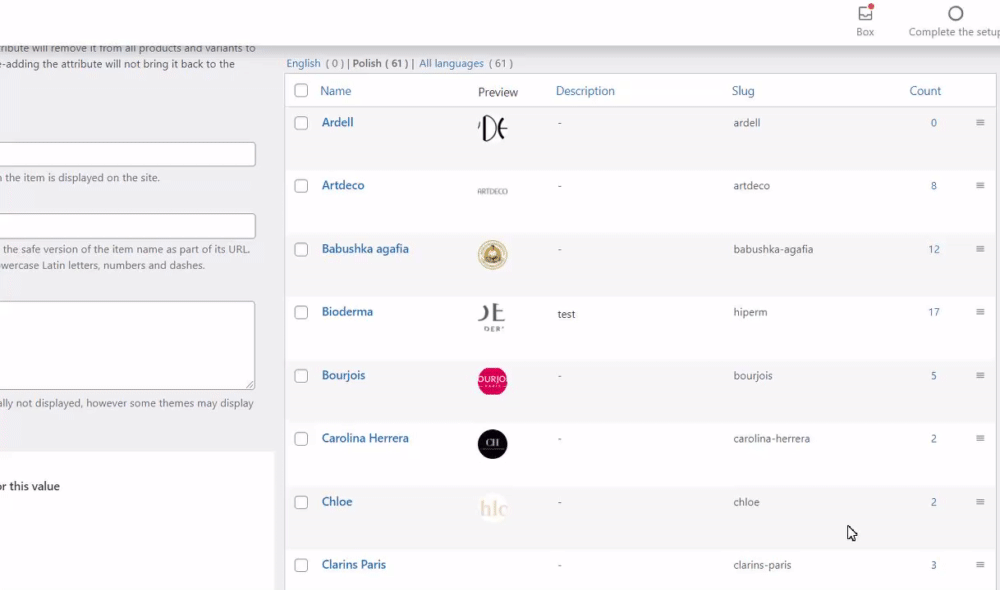The height and width of the screenshot is (590, 1000).
Task: Open the Artdeco term
Action: pos(343,185)
